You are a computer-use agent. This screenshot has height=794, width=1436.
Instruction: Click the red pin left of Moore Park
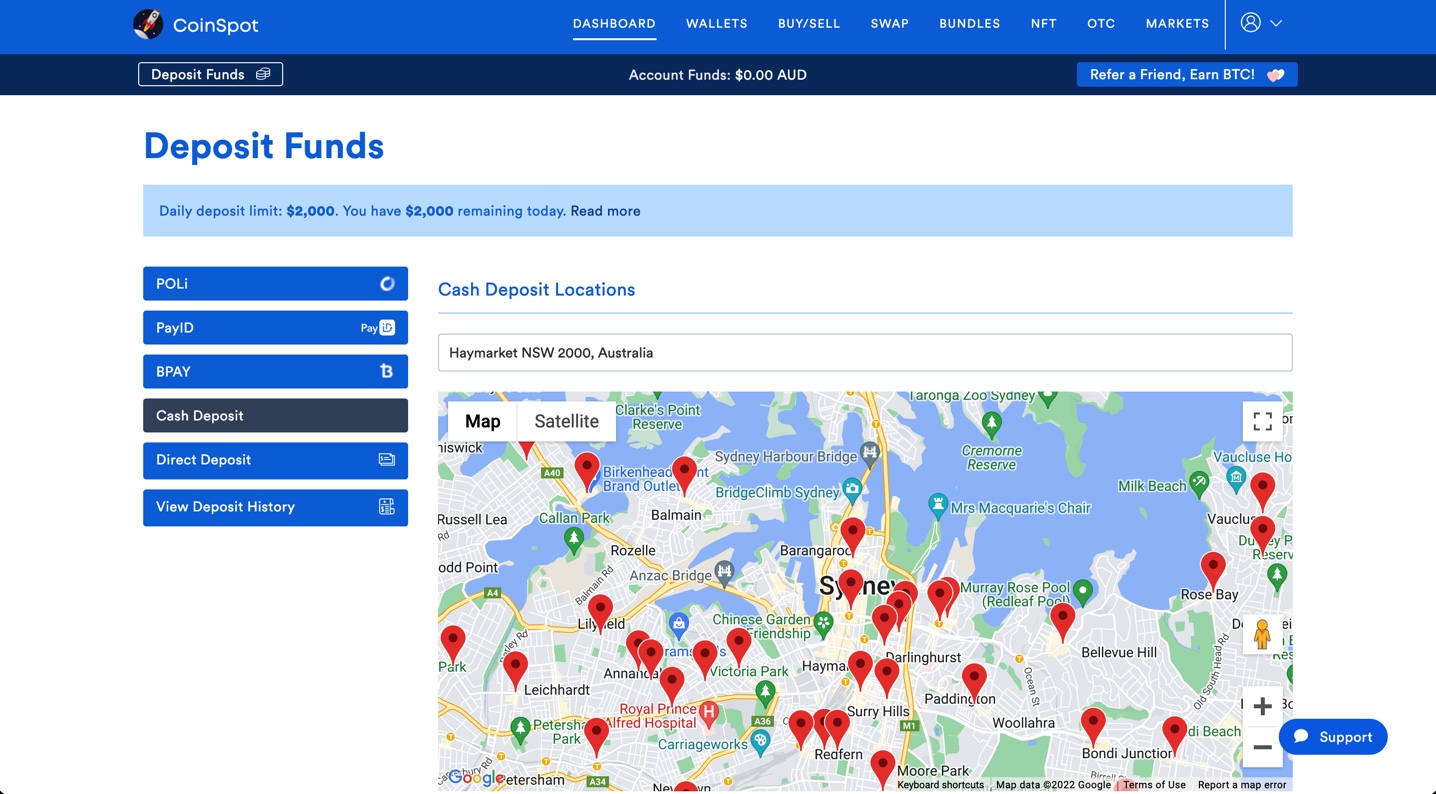pyautogui.click(x=882, y=769)
